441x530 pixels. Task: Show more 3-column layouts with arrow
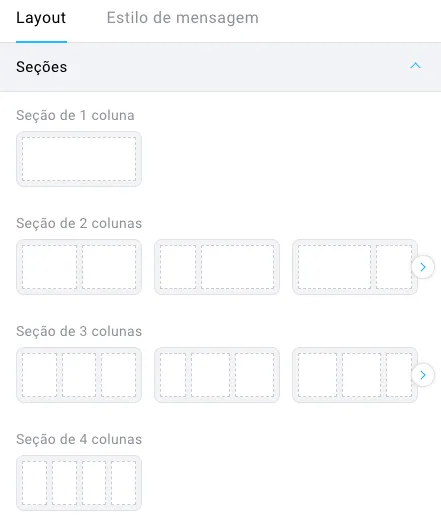423,375
